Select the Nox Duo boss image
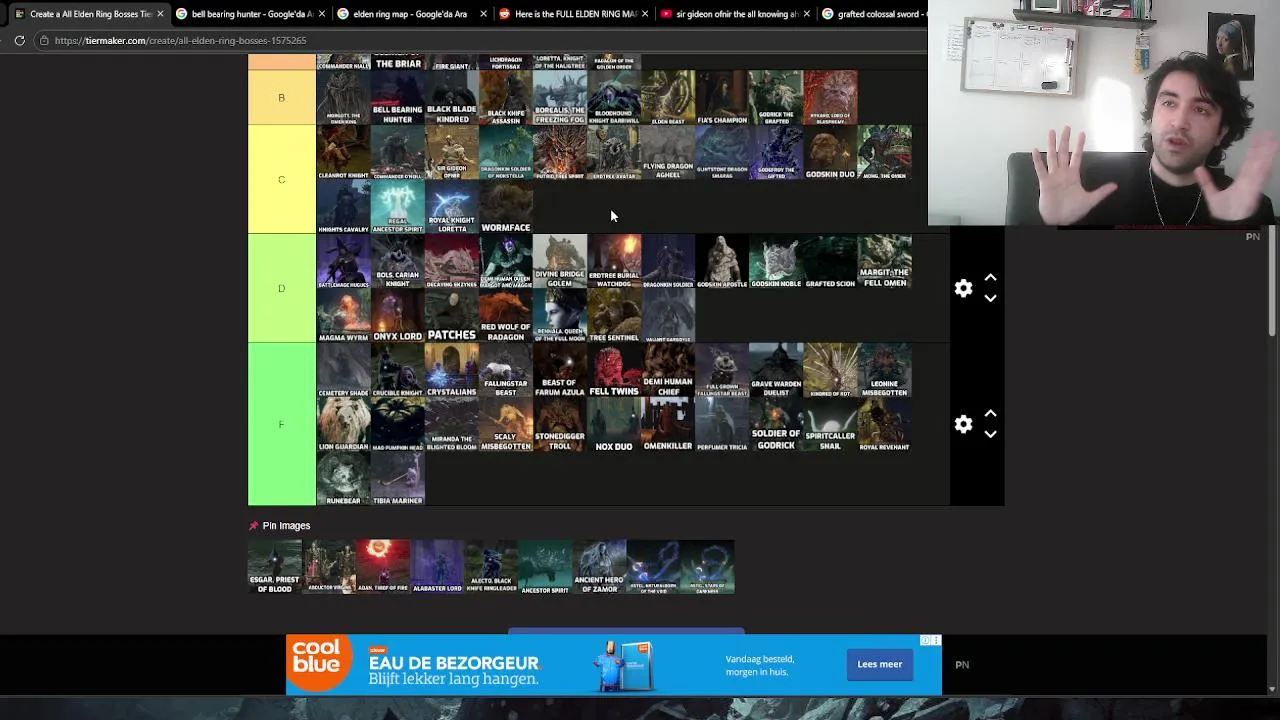 pyautogui.click(x=614, y=424)
